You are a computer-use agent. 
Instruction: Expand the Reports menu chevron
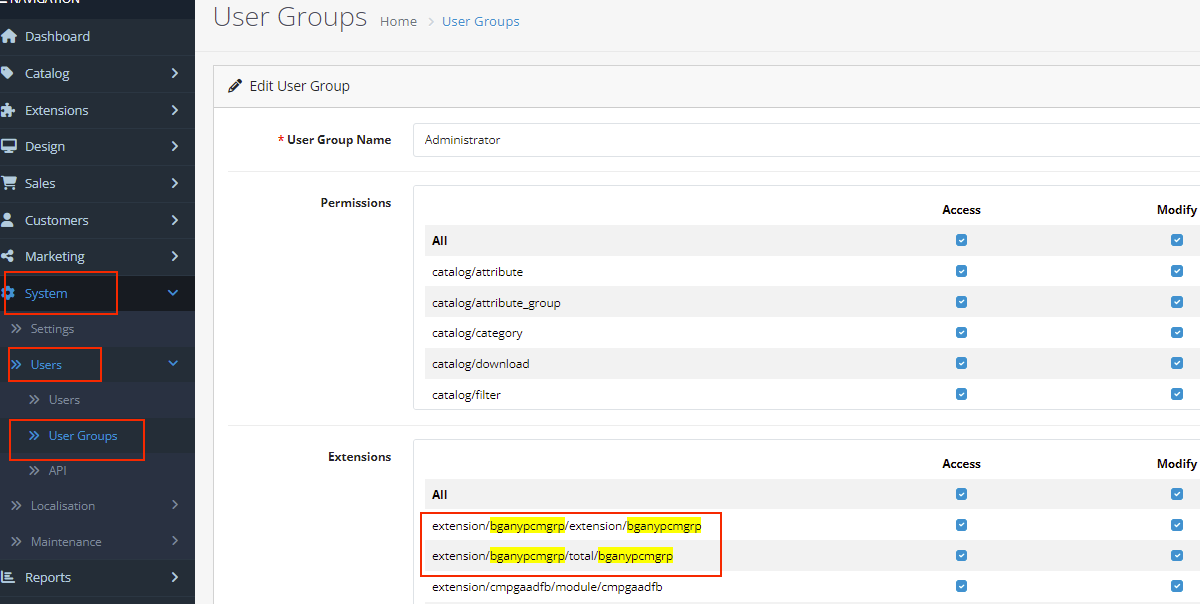pos(174,577)
